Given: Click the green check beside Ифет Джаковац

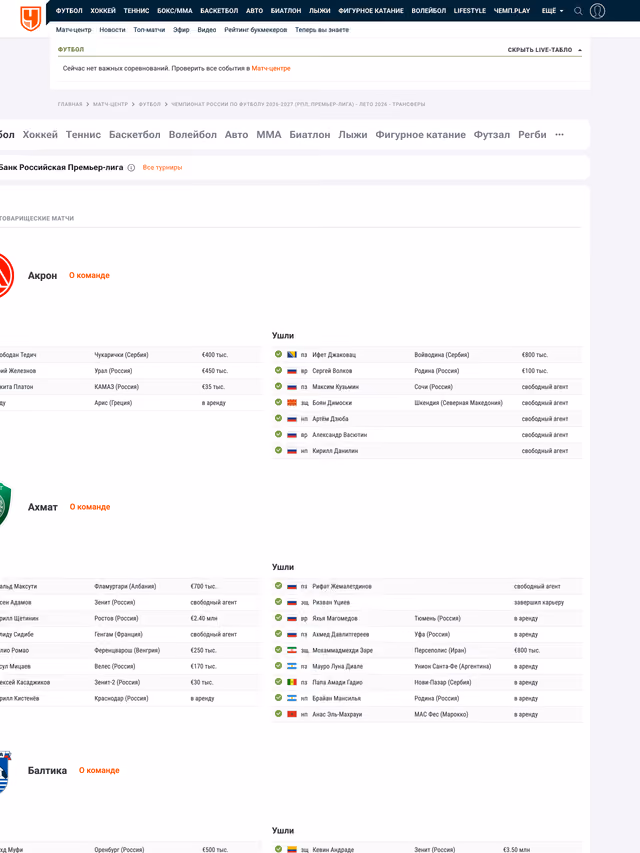Looking at the screenshot, I should (x=278, y=354).
